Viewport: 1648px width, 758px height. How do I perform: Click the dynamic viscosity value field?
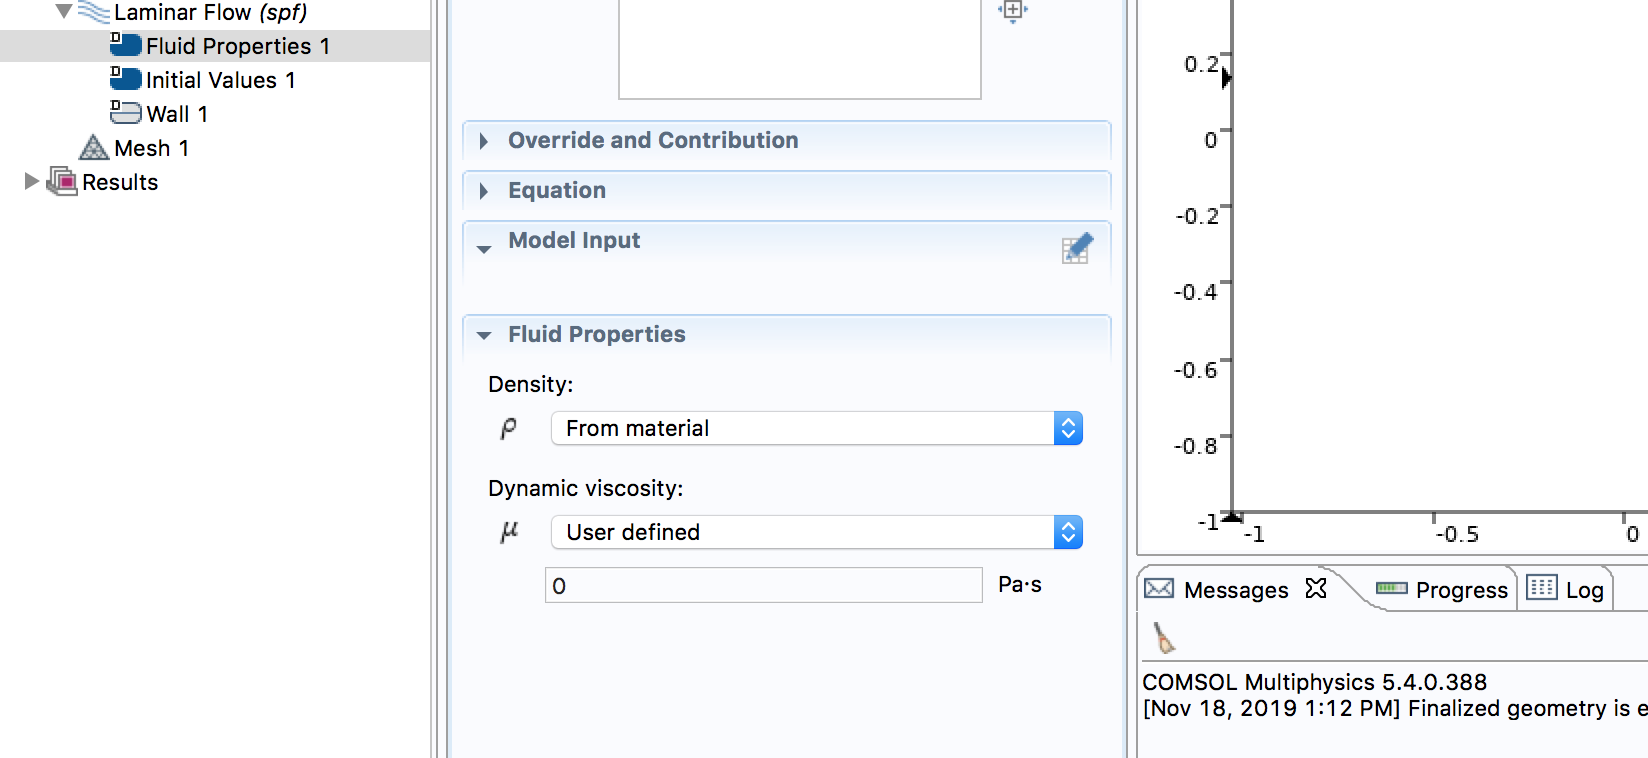tap(763, 586)
